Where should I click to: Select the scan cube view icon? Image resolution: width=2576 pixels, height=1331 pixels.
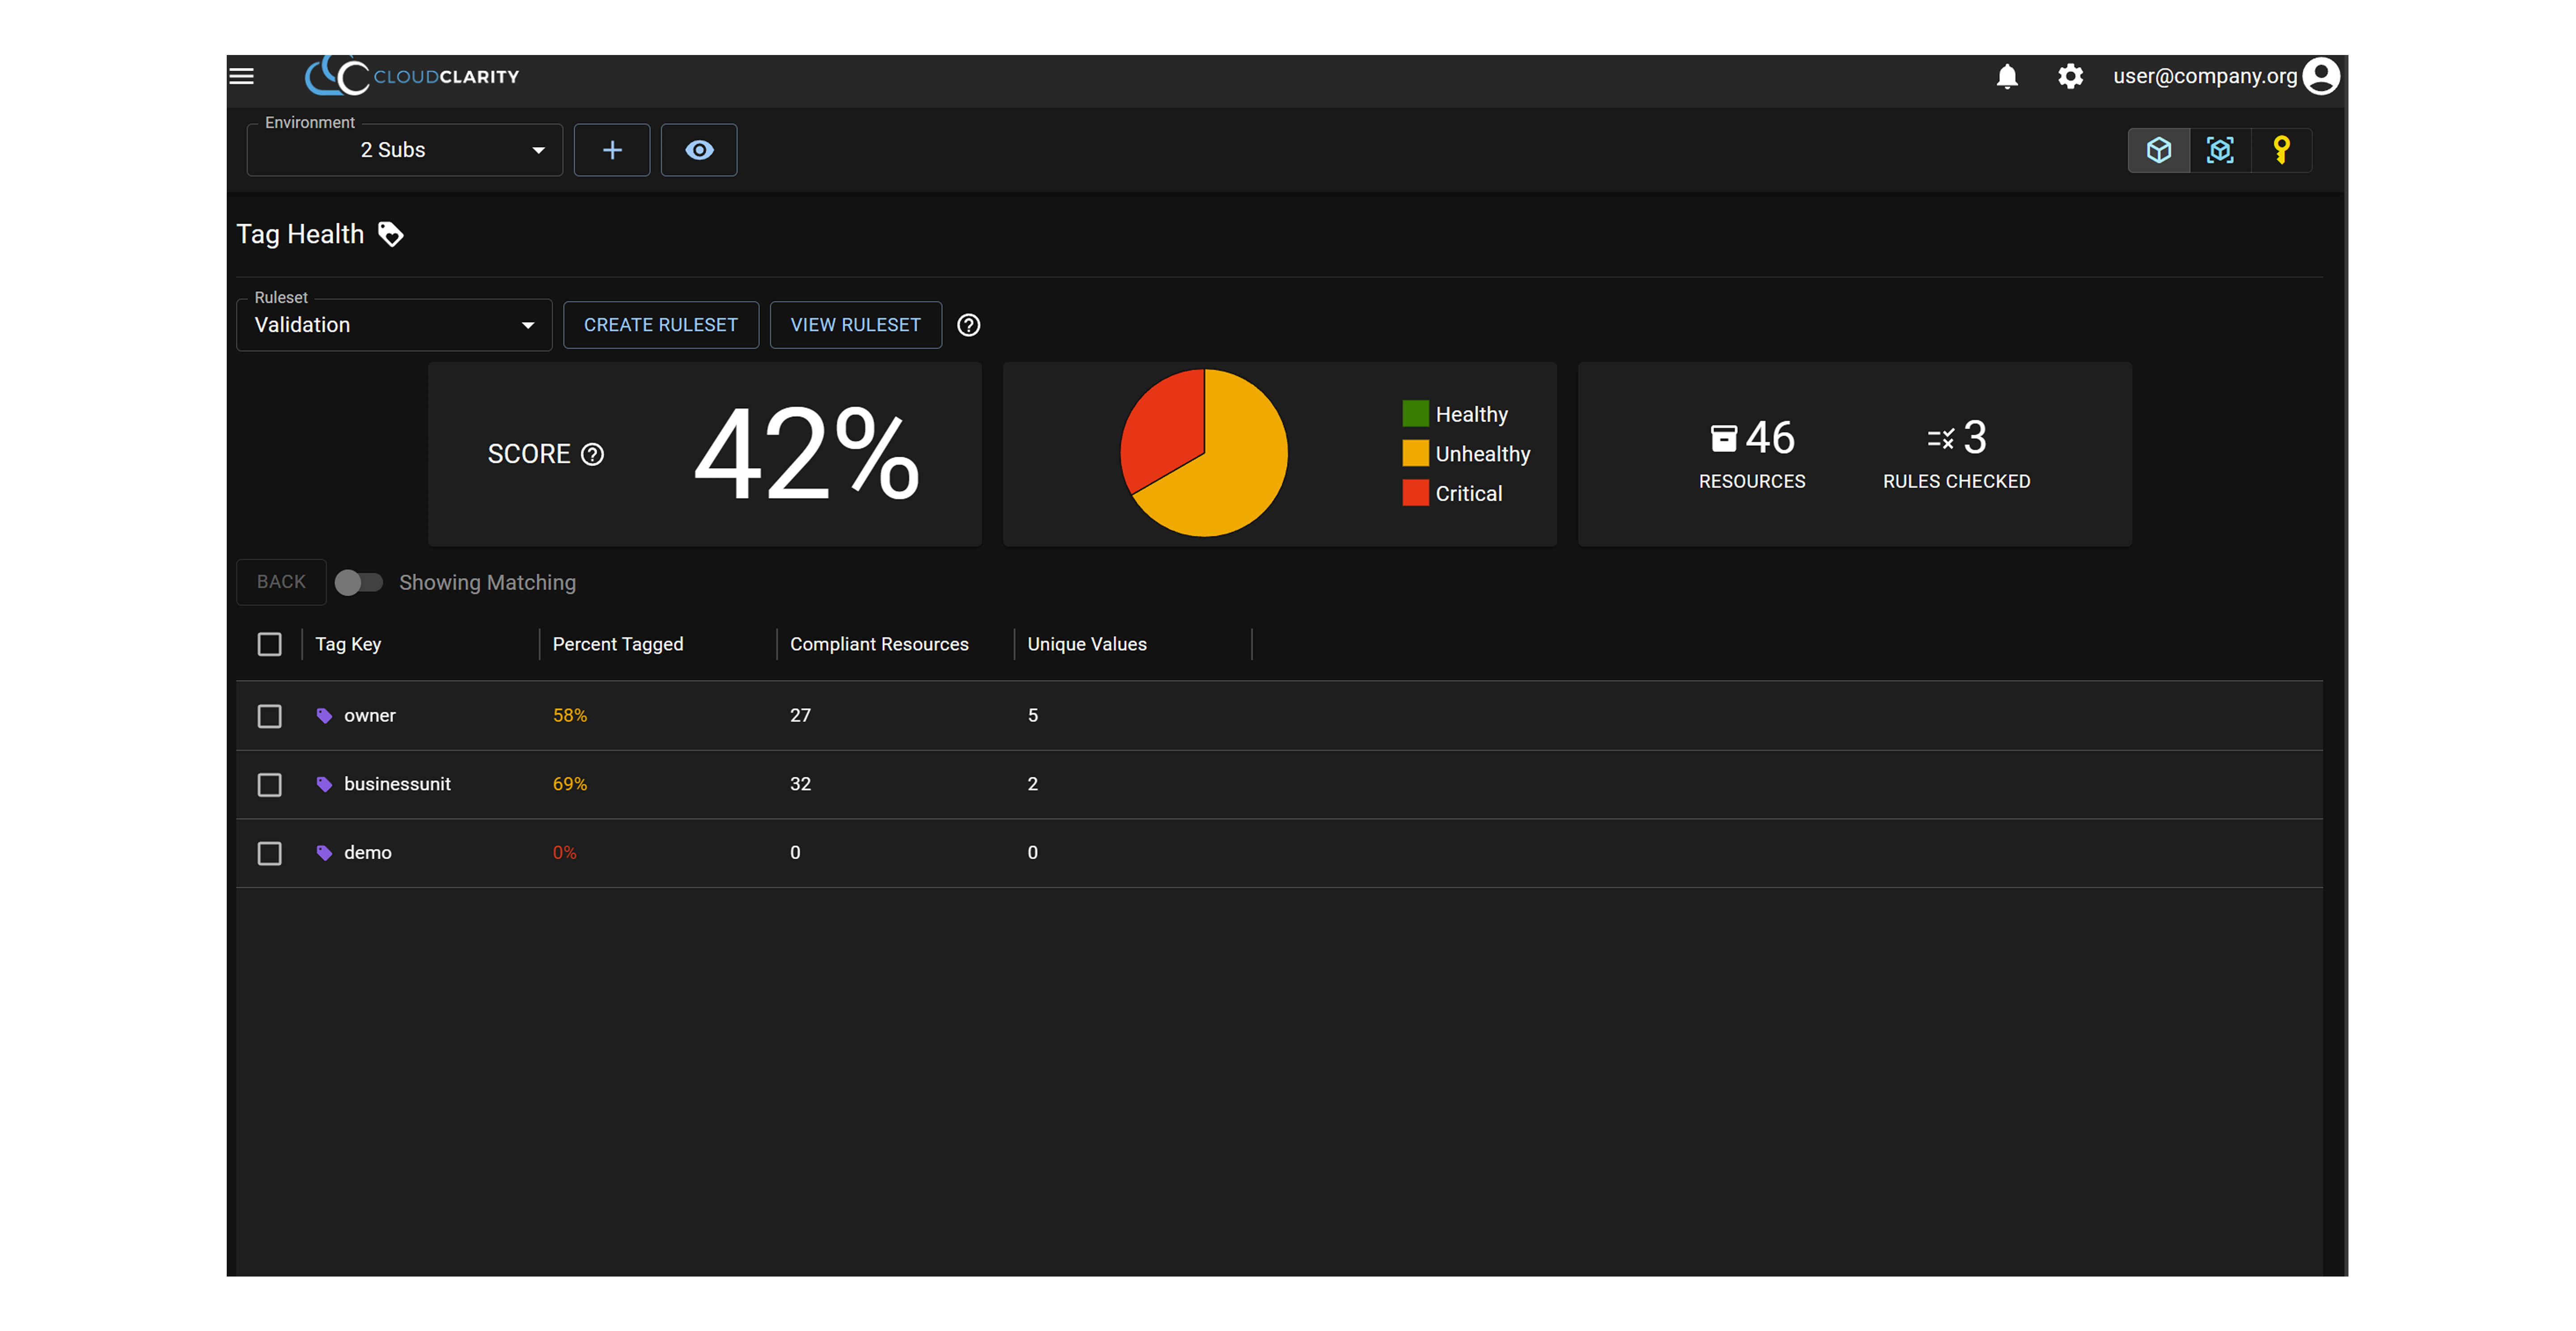click(x=2220, y=150)
